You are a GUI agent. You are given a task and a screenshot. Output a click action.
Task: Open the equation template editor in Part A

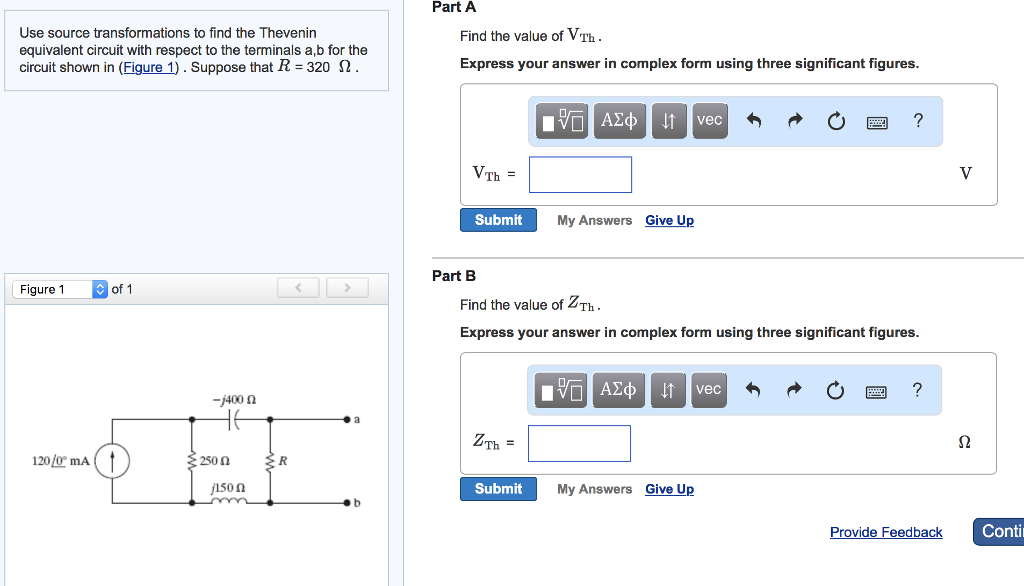click(560, 120)
